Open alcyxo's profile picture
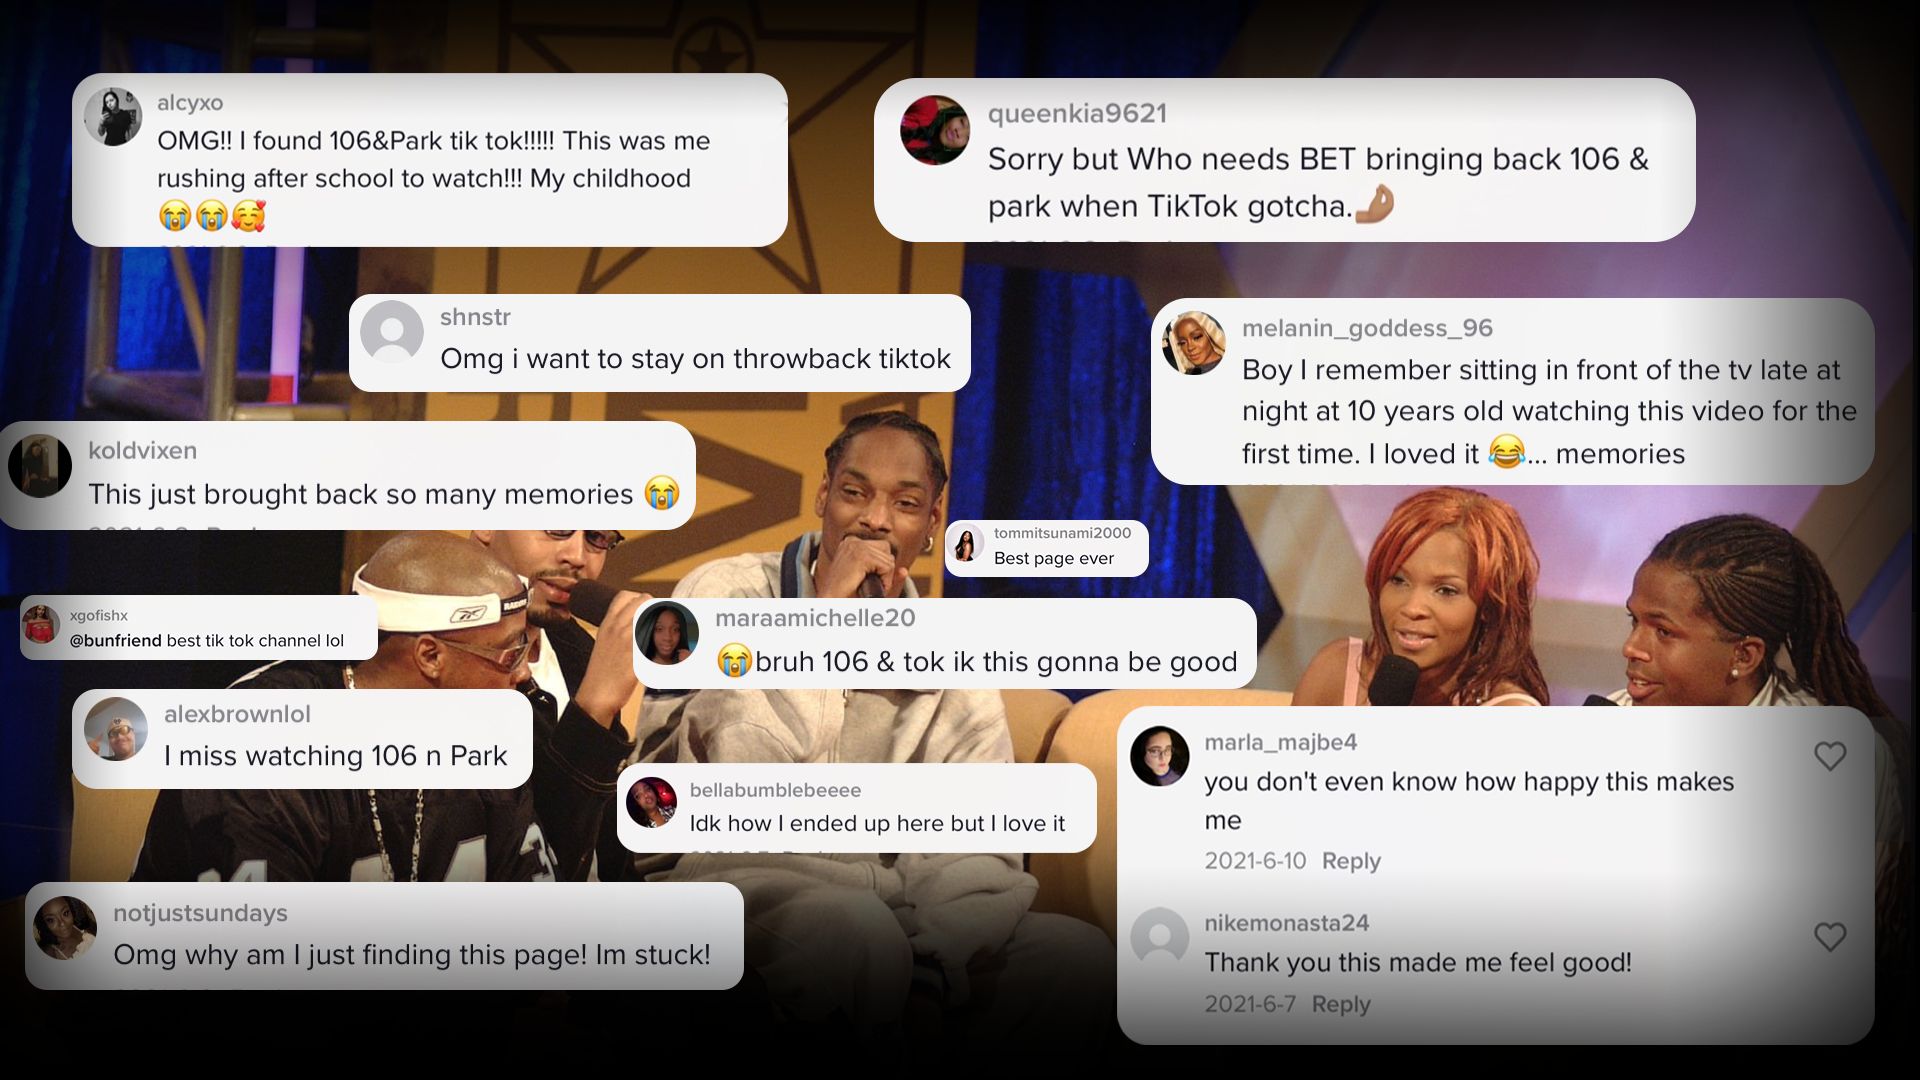The width and height of the screenshot is (1920, 1080). pyautogui.click(x=113, y=117)
